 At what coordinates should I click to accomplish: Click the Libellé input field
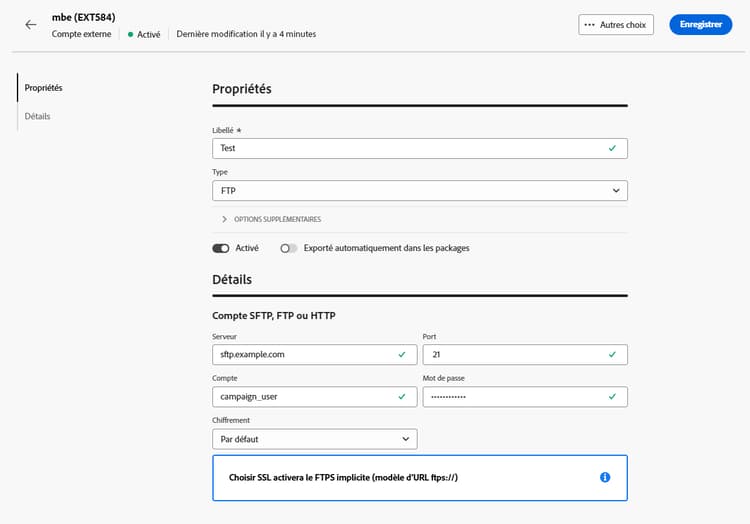419,148
